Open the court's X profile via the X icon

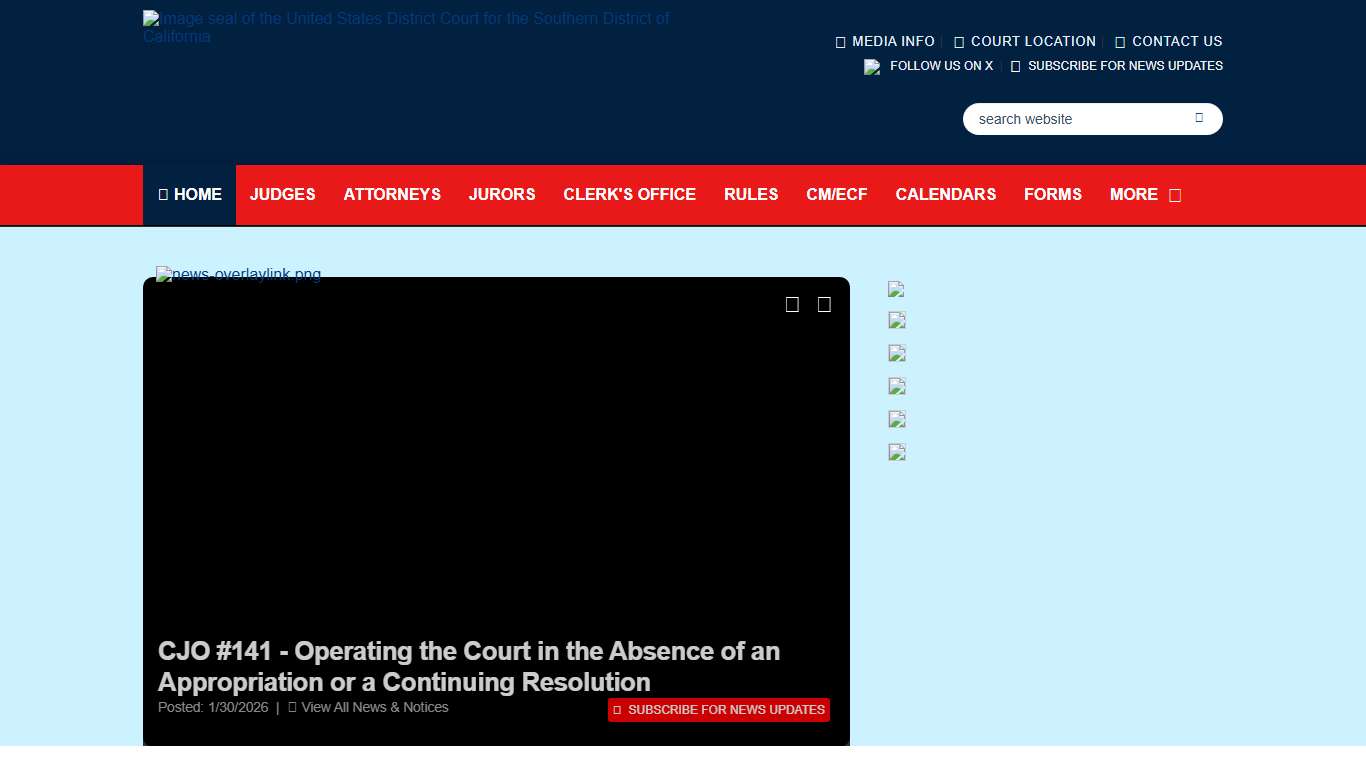pos(871,66)
